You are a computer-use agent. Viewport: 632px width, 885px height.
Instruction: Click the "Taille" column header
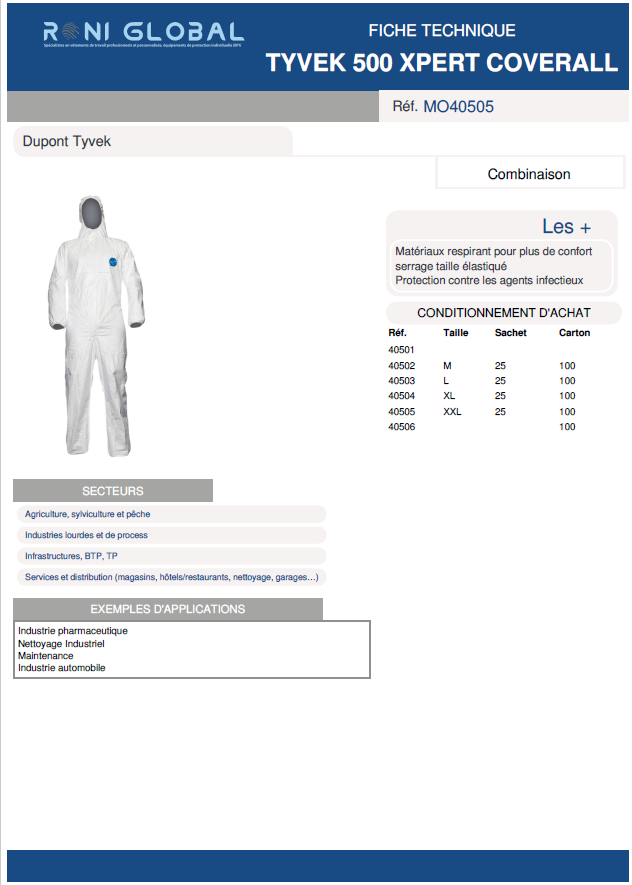click(x=456, y=333)
